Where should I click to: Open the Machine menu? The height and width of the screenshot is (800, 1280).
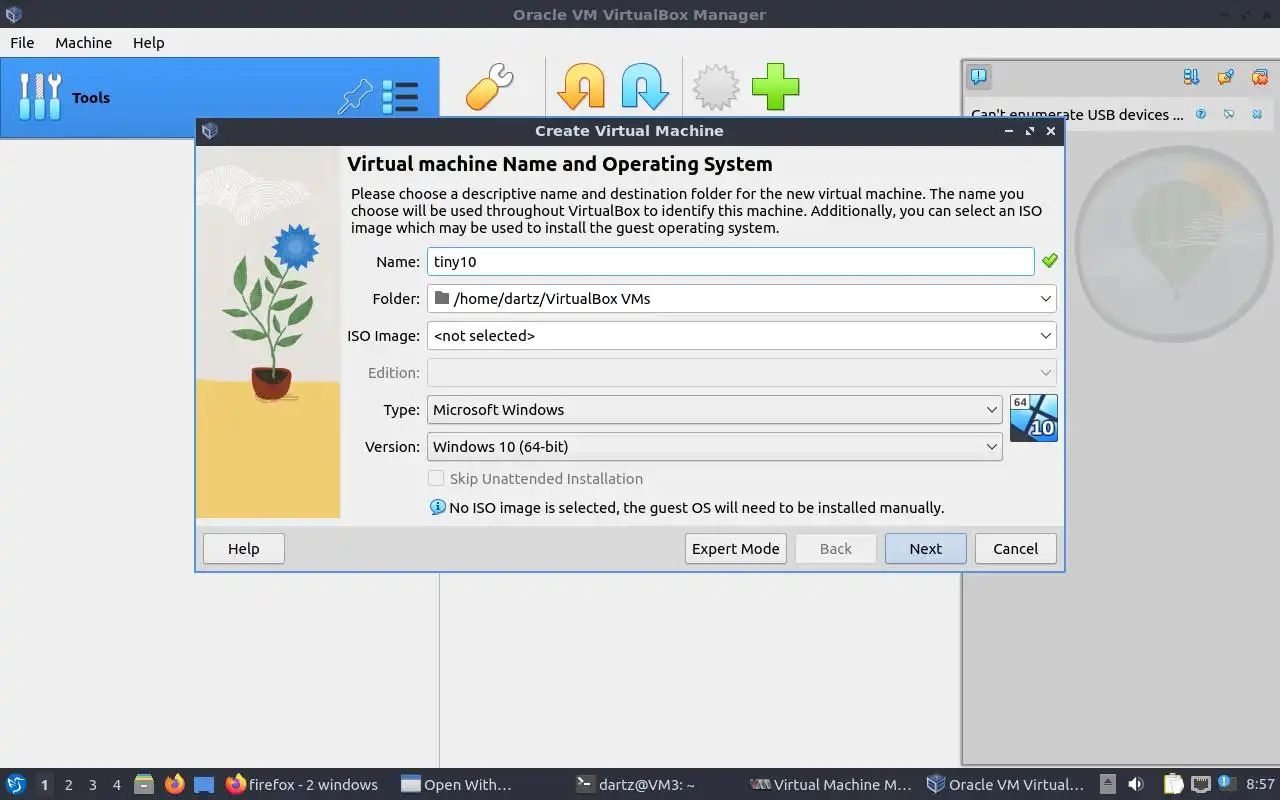(83, 42)
